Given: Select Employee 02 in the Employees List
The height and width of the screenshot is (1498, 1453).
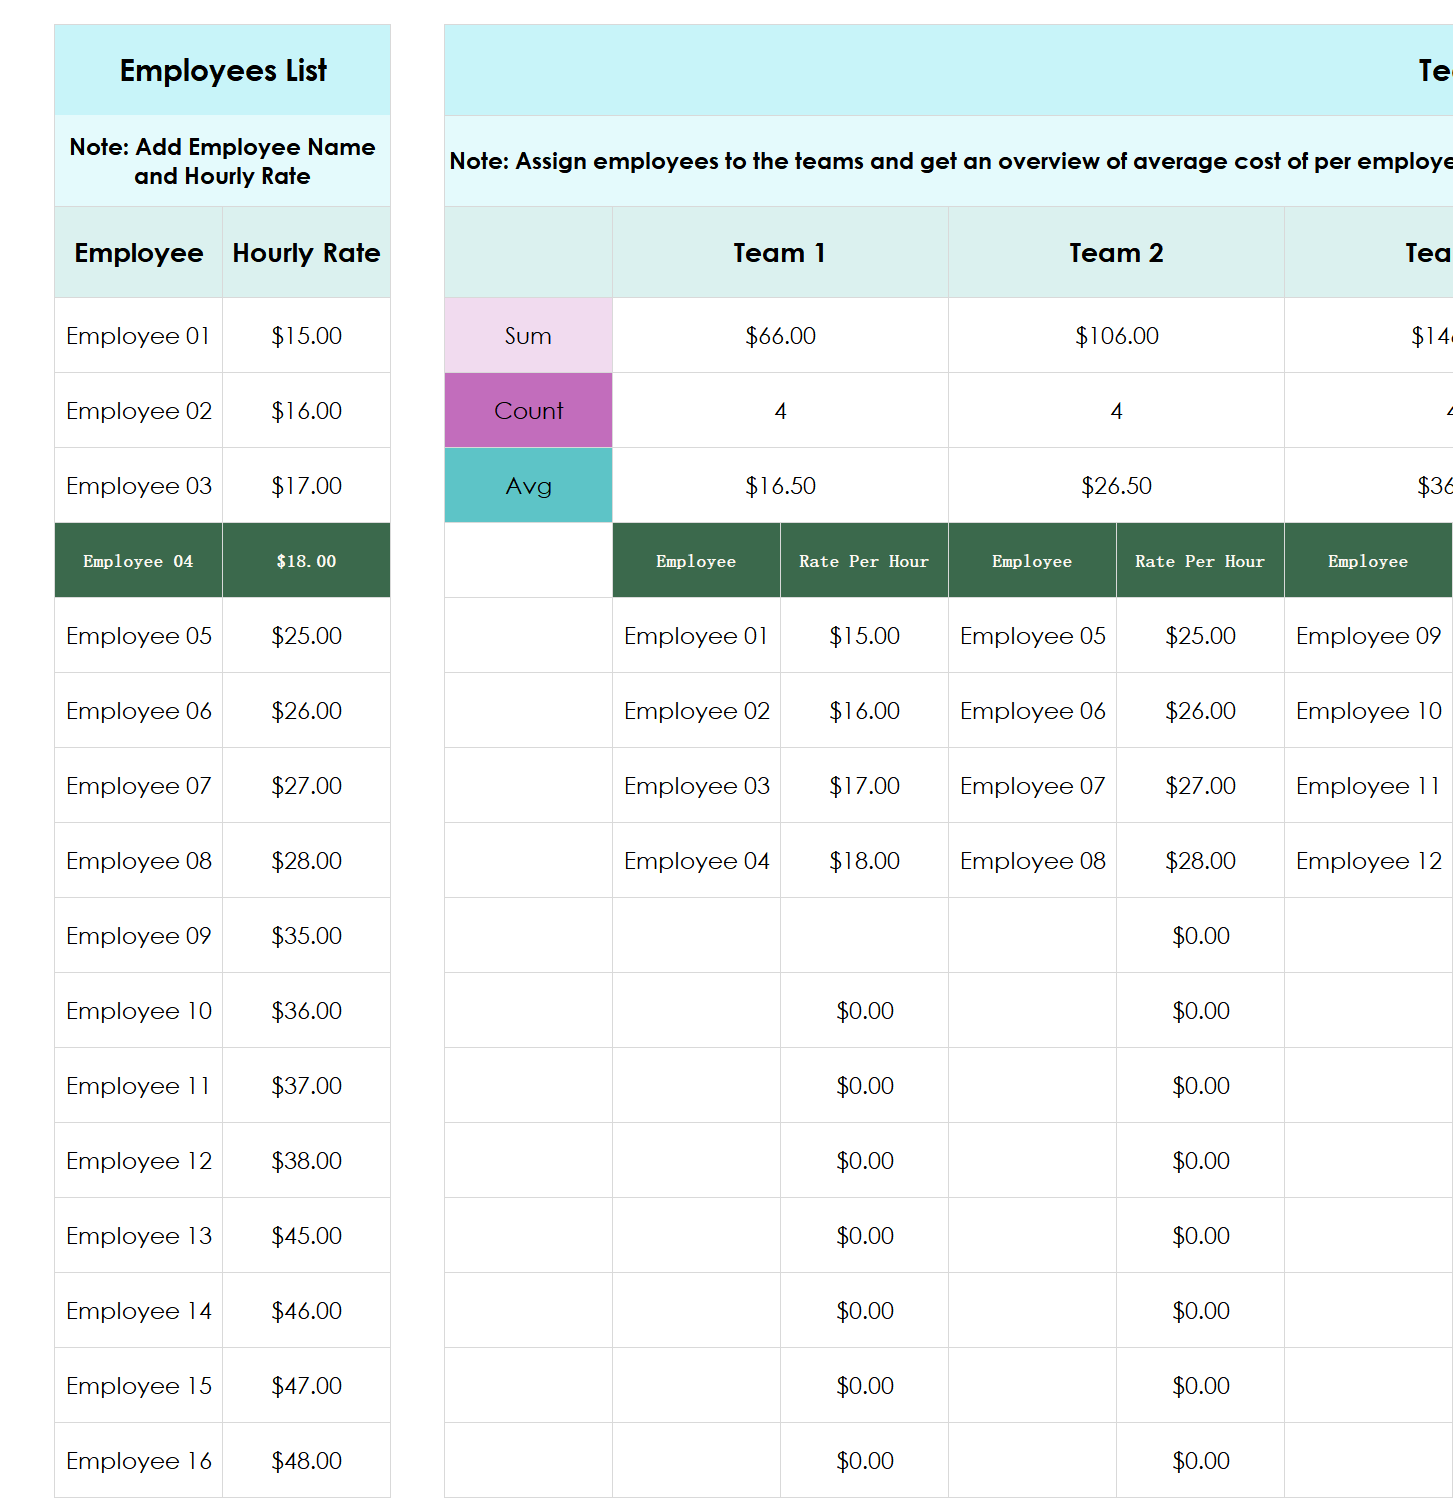Looking at the screenshot, I should point(138,410).
